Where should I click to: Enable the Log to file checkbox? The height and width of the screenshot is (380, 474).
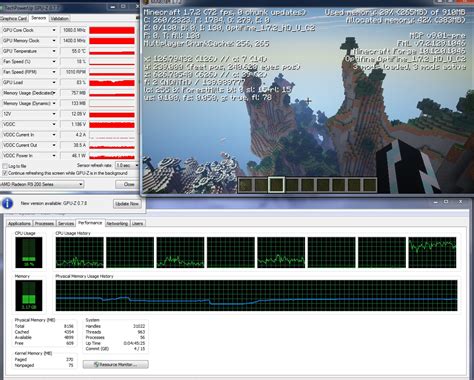point(5,166)
